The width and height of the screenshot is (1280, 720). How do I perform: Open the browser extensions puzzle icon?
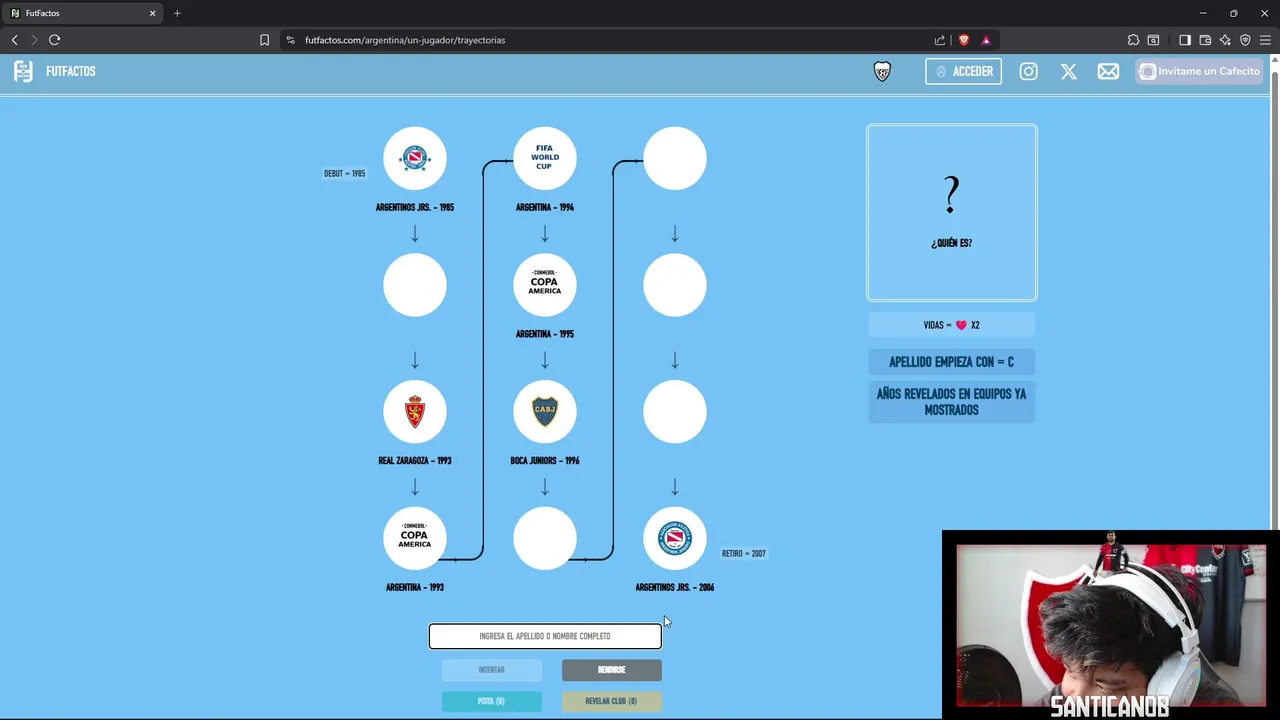click(x=1133, y=40)
